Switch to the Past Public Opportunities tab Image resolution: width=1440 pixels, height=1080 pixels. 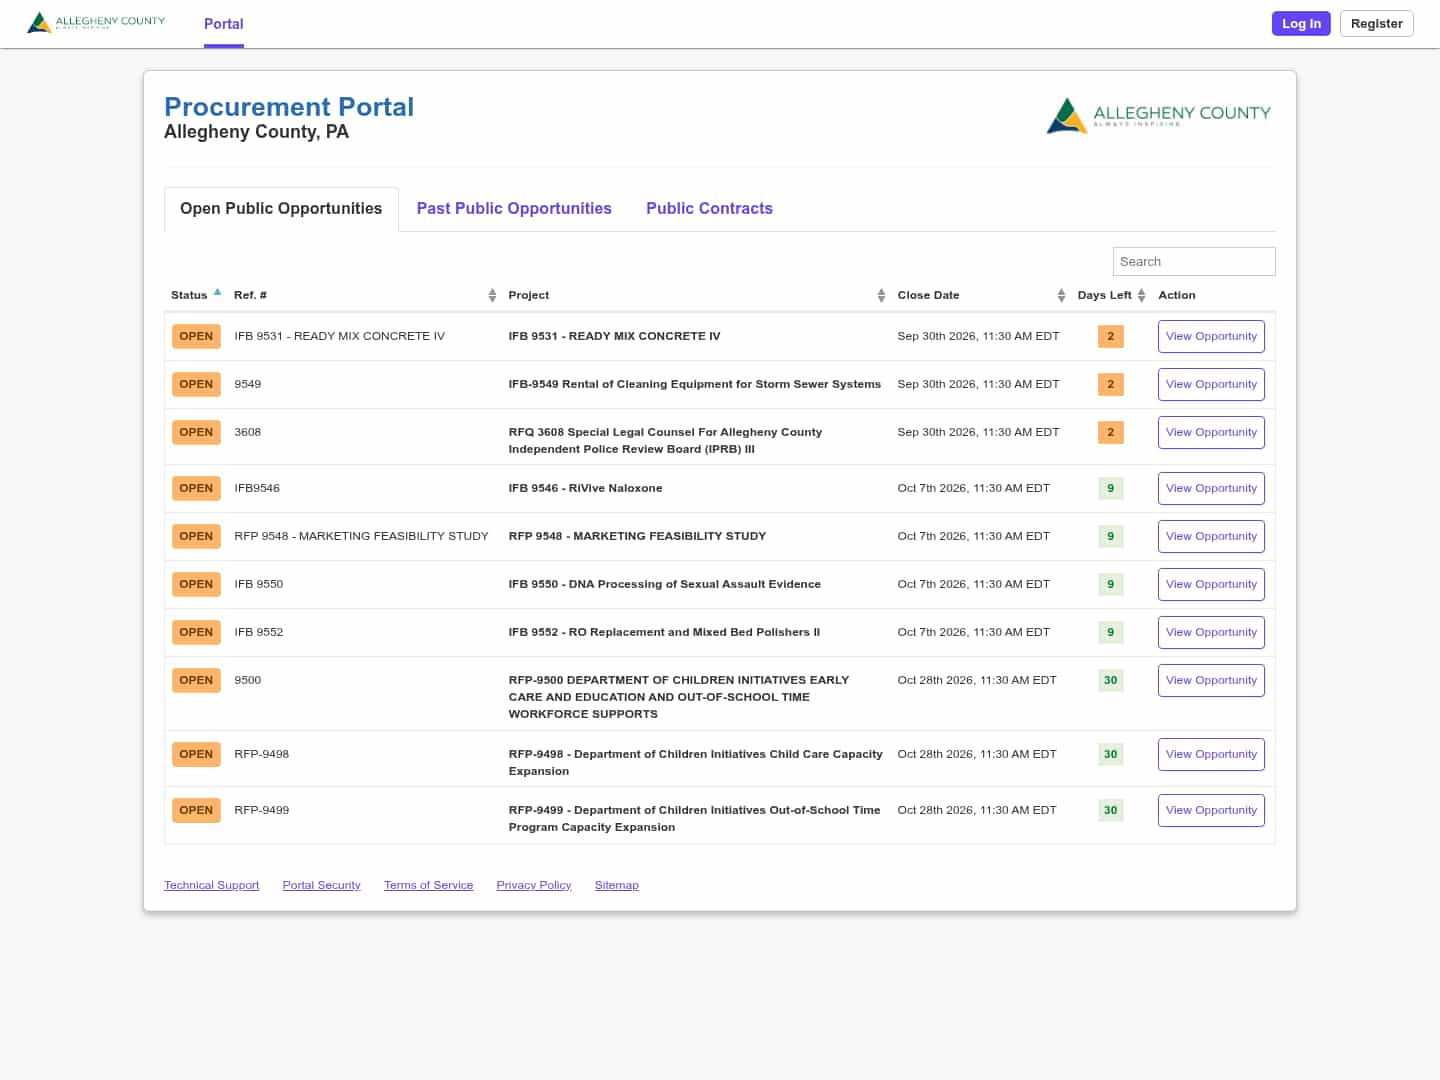[x=514, y=208]
